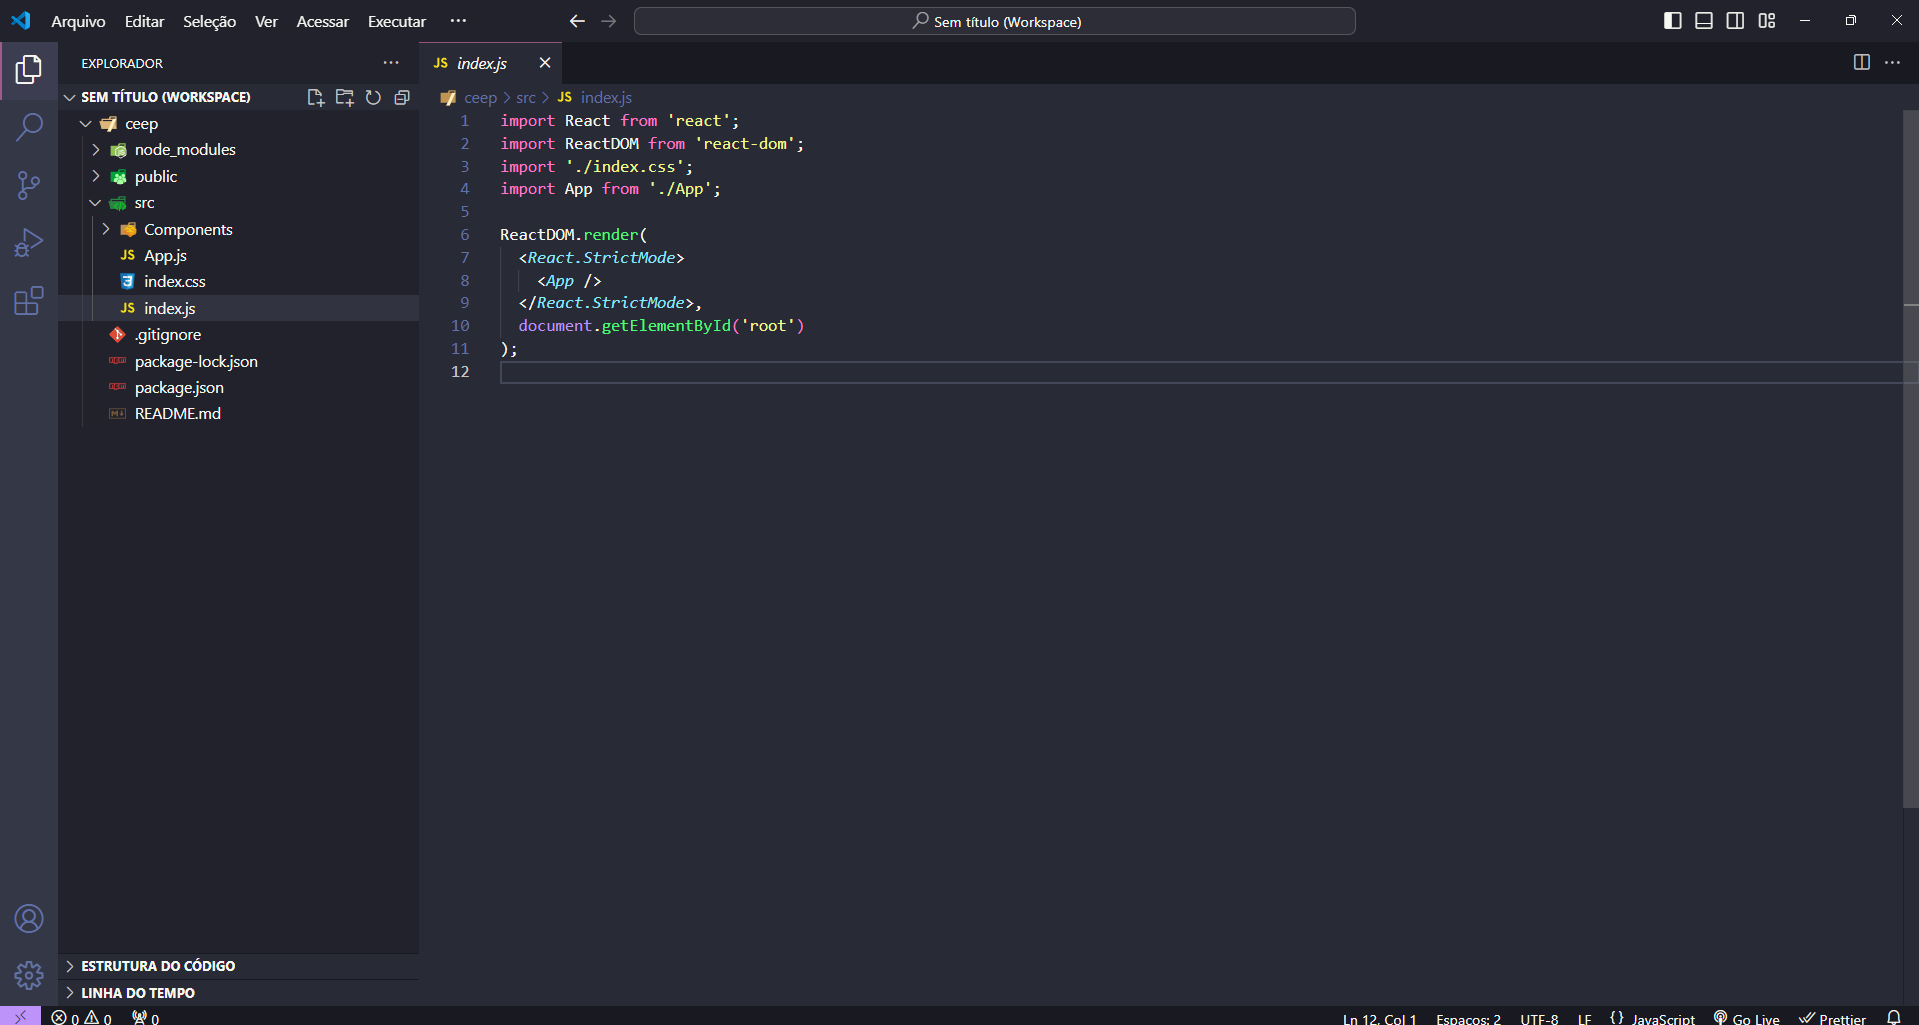Expand the node_modules folder
This screenshot has height=1025, width=1919.
96,149
